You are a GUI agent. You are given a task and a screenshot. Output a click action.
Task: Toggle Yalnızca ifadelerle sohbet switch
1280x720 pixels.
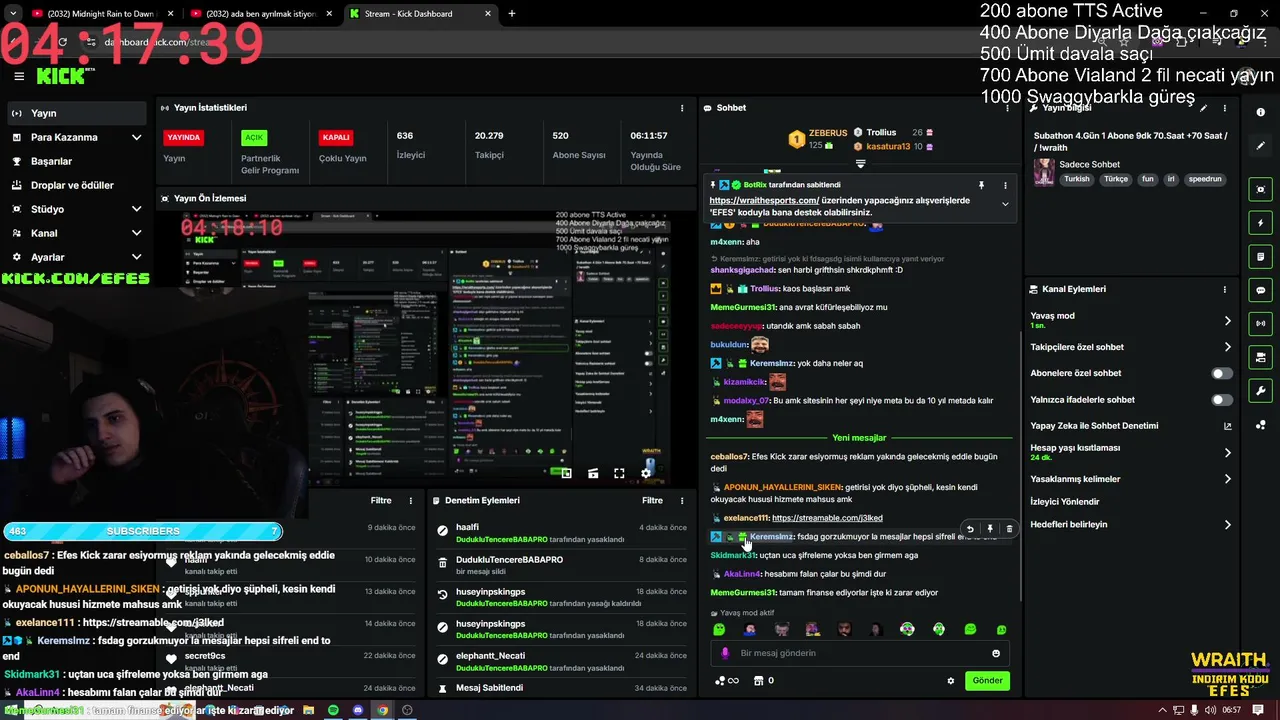tap(1222, 400)
